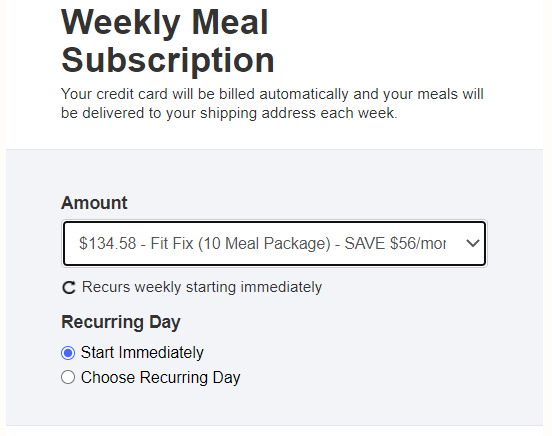Click the "Amount" field label
Image resolution: width=552 pixels, height=436 pixels.
[94, 203]
